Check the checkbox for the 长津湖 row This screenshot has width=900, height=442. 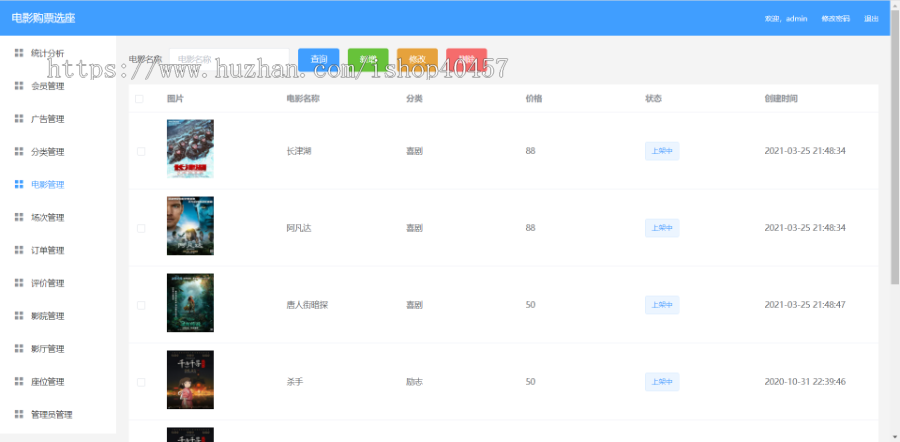(141, 151)
